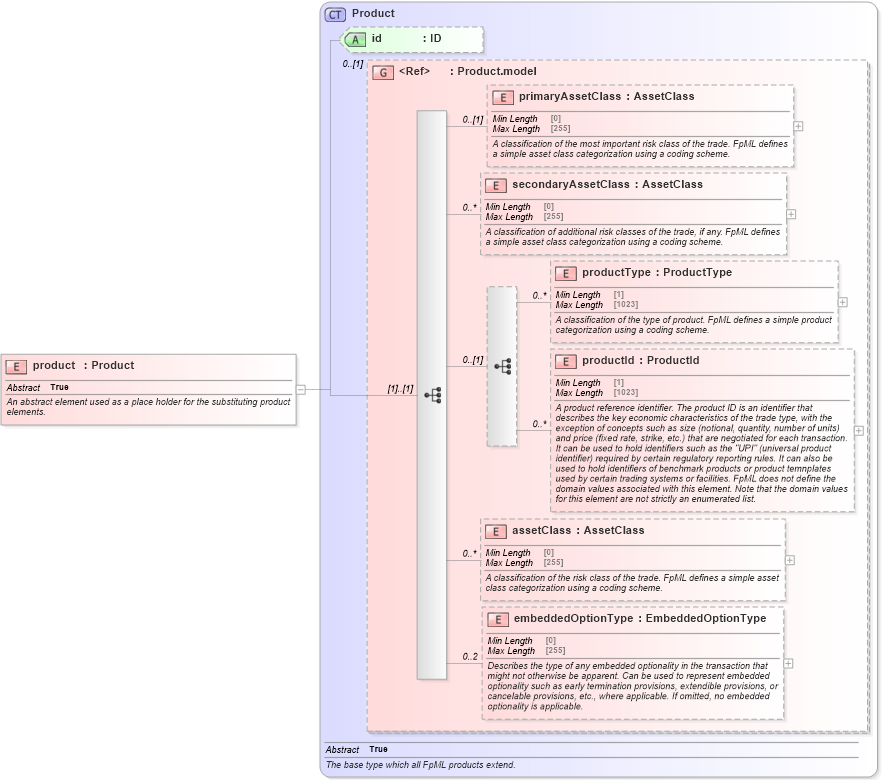Expand the plus box beside embeddedOptionType

click(788, 662)
